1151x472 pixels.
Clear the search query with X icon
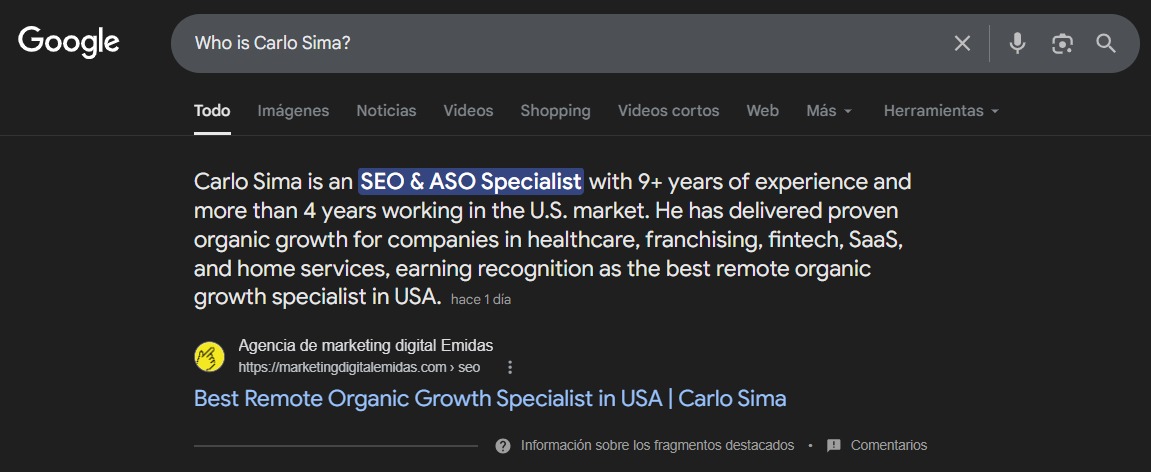pyautogui.click(x=962, y=43)
